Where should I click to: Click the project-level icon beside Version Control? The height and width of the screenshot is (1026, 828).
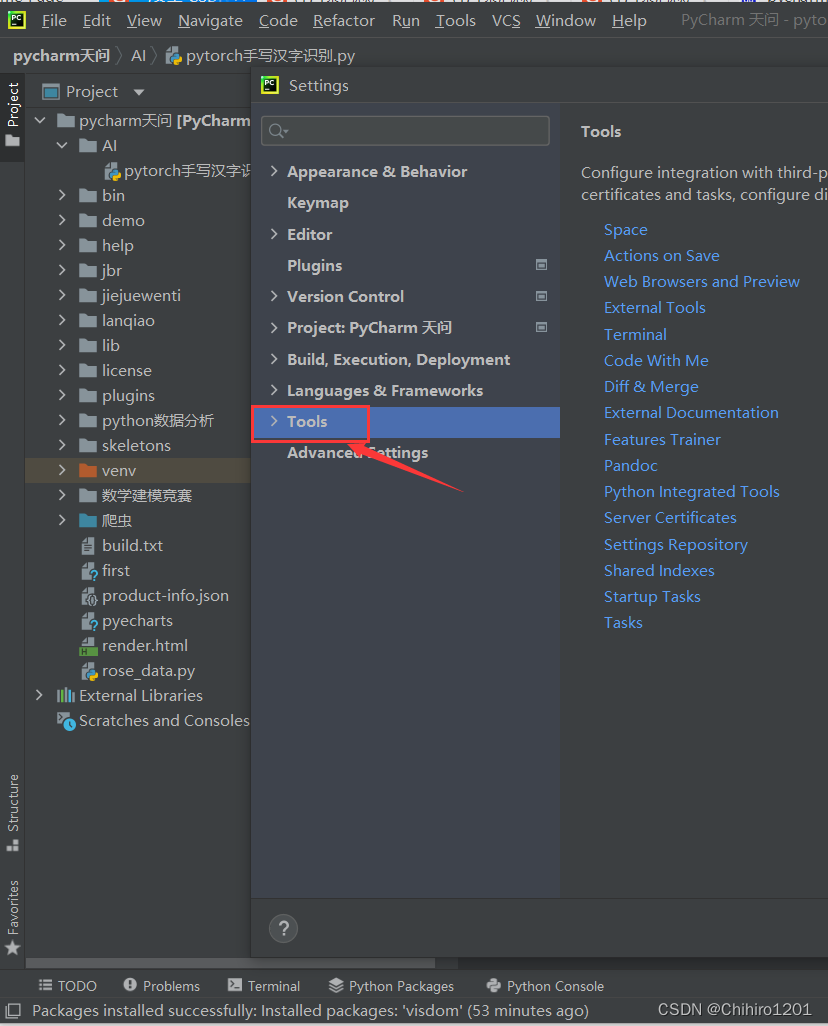click(x=541, y=296)
